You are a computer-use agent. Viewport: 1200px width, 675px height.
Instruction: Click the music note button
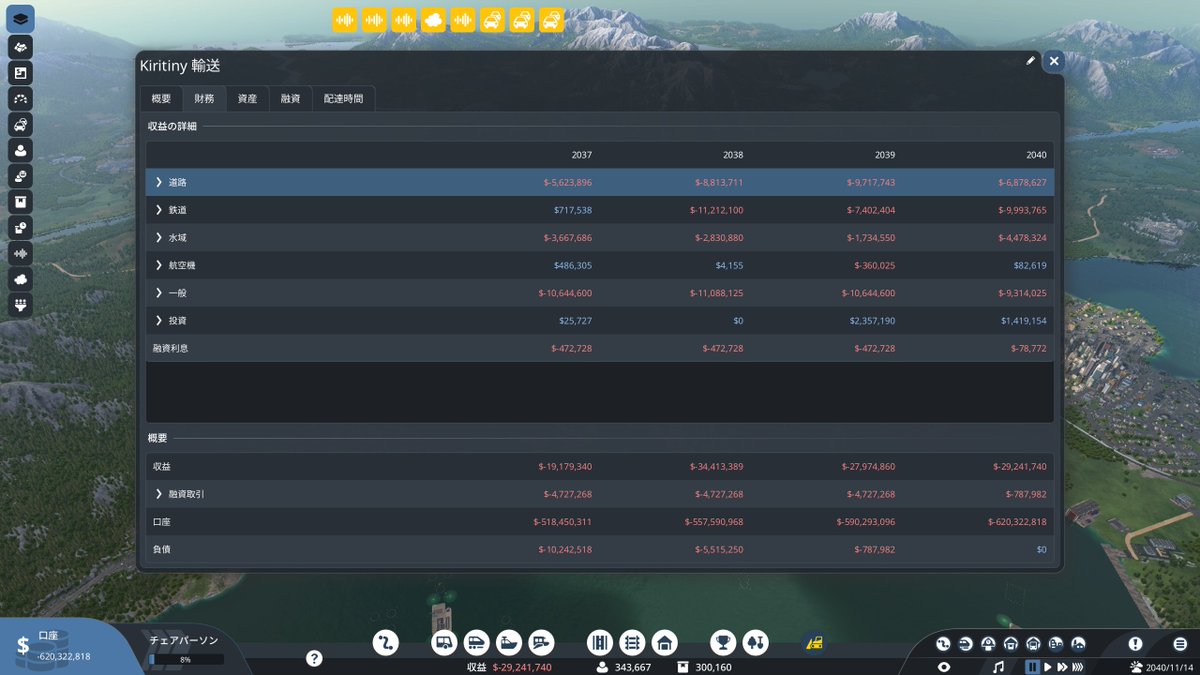(x=998, y=667)
